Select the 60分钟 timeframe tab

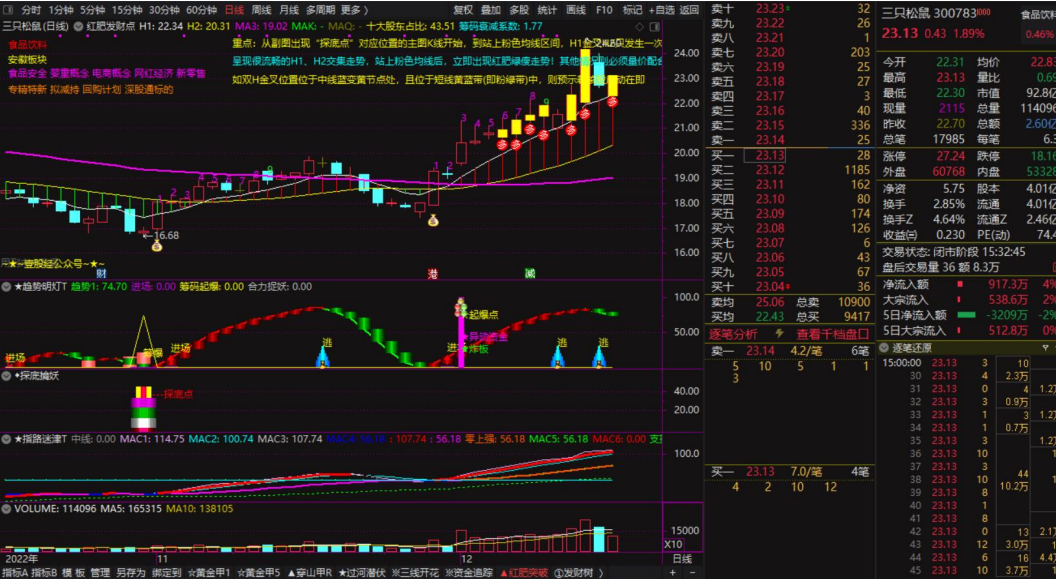coord(202,9)
